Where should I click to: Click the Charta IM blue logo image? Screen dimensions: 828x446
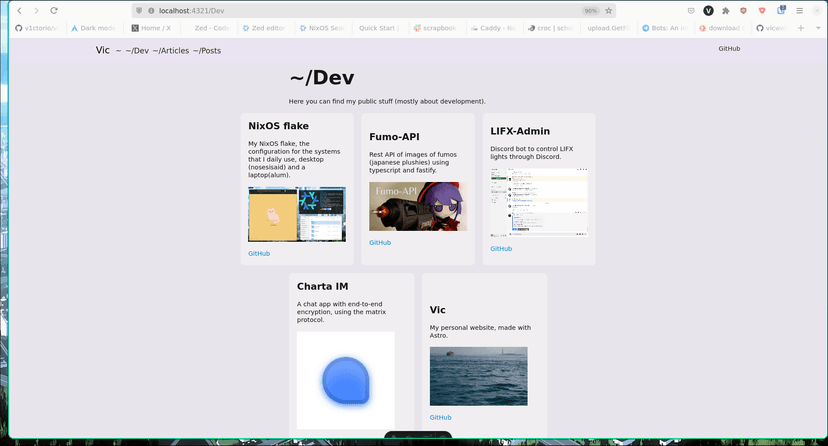[x=346, y=380]
